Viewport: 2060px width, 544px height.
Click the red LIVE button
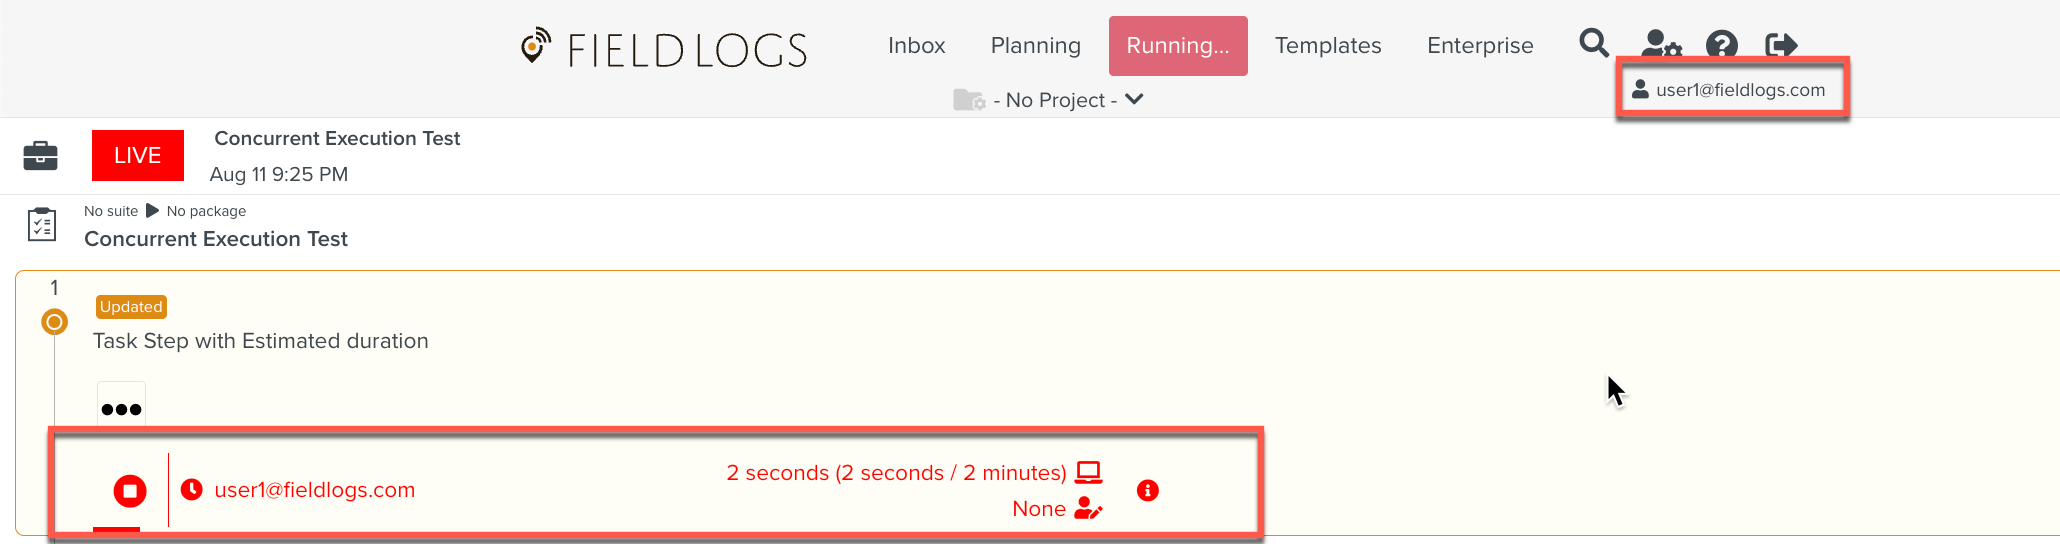click(x=138, y=155)
